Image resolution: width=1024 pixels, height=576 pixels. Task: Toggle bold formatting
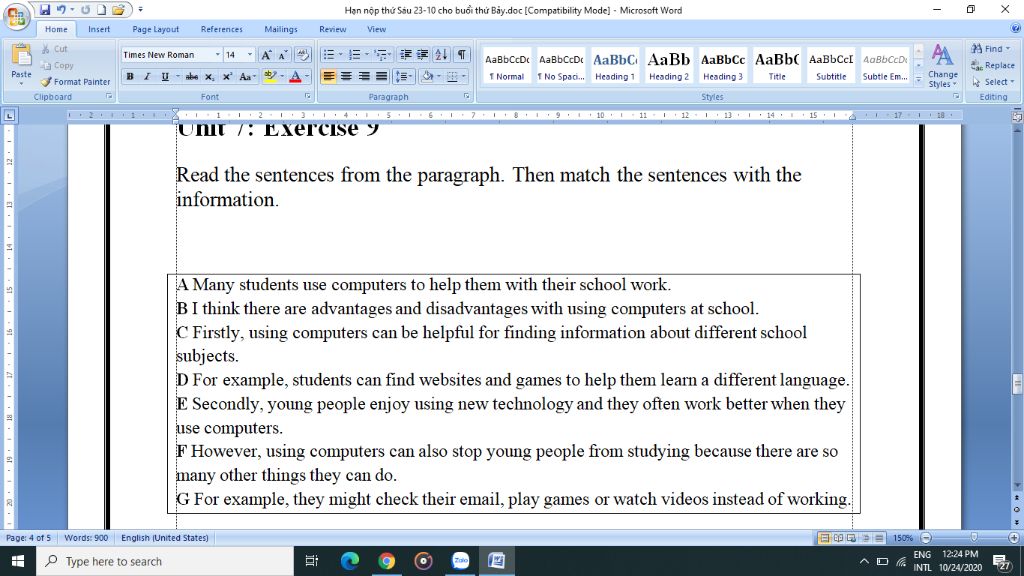(x=130, y=76)
